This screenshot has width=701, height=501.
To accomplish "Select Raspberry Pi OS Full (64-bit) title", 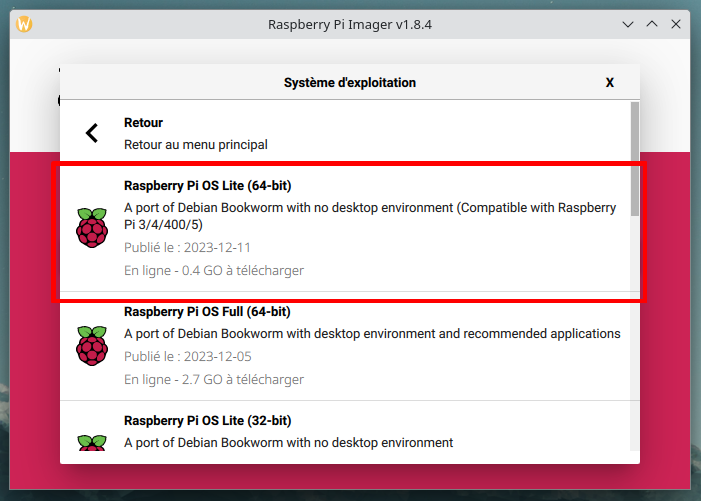I will (207, 312).
